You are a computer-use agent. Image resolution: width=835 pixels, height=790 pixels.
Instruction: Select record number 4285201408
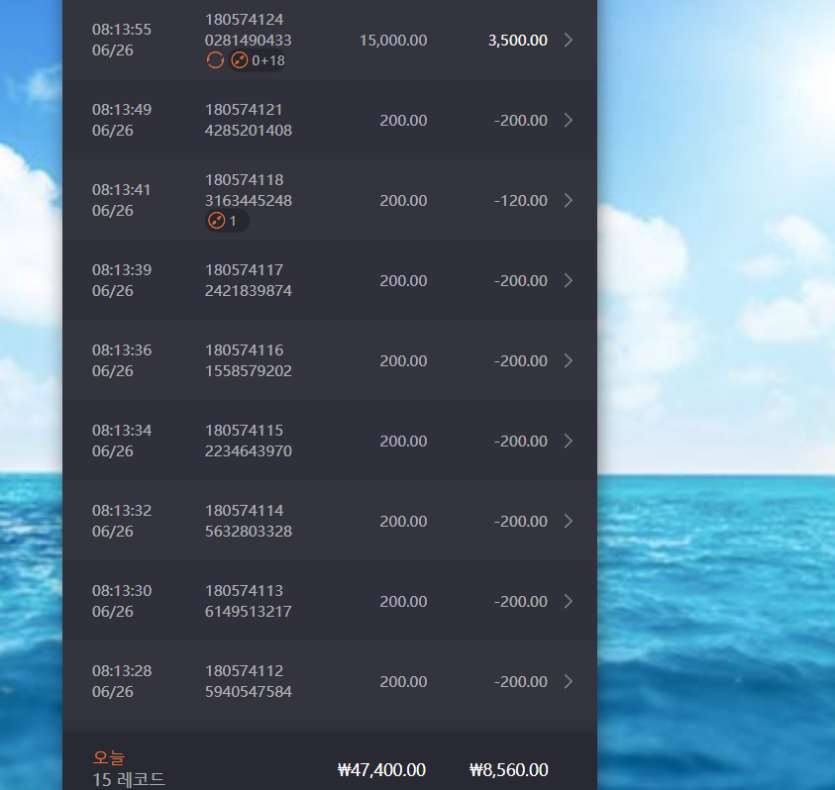(x=248, y=131)
